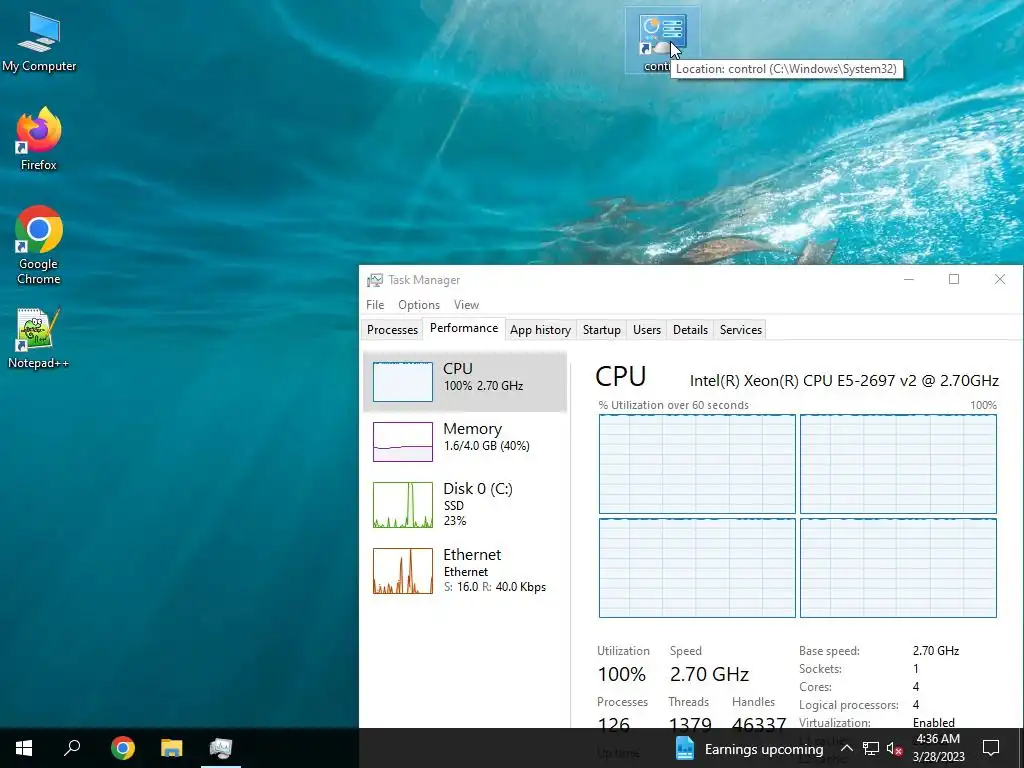Click the Task Manager title bar icon
The image size is (1024, 768).
(x=375, y=280)
